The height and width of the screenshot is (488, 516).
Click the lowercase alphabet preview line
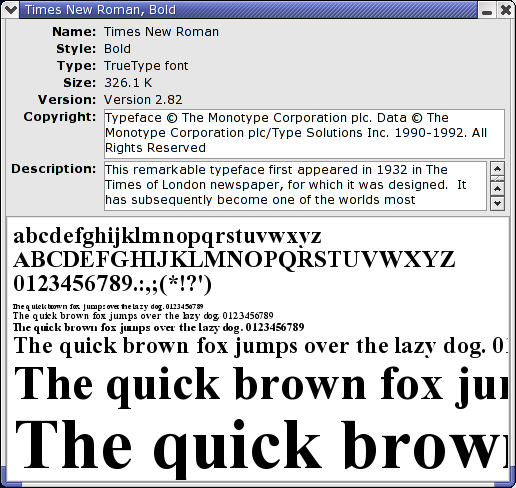point(167,236)
